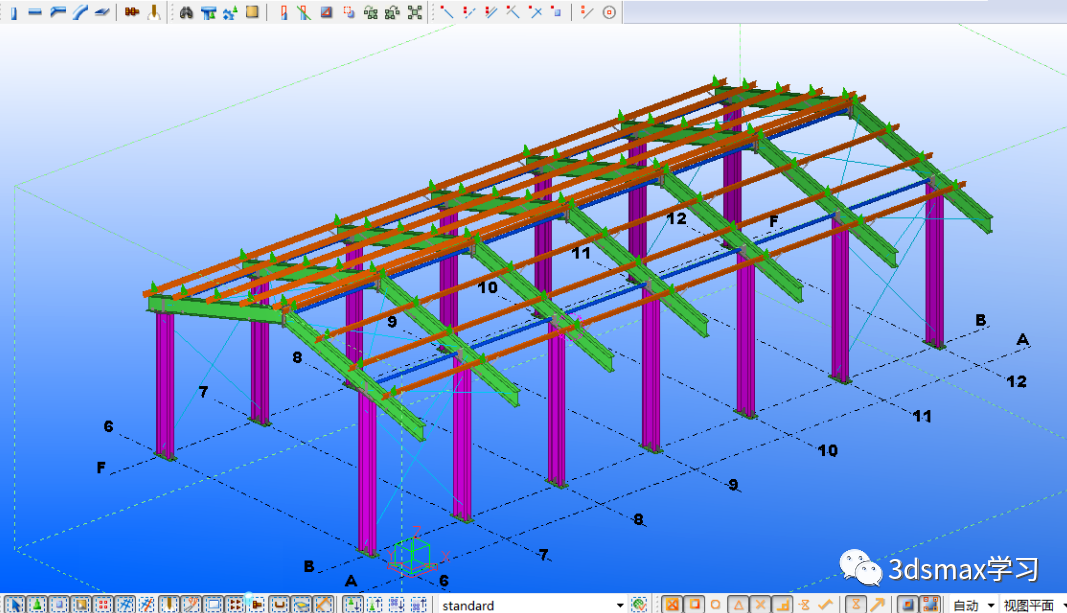Toggle snap to center points circle
1067x613 pixels.
(x=716, y=605)
